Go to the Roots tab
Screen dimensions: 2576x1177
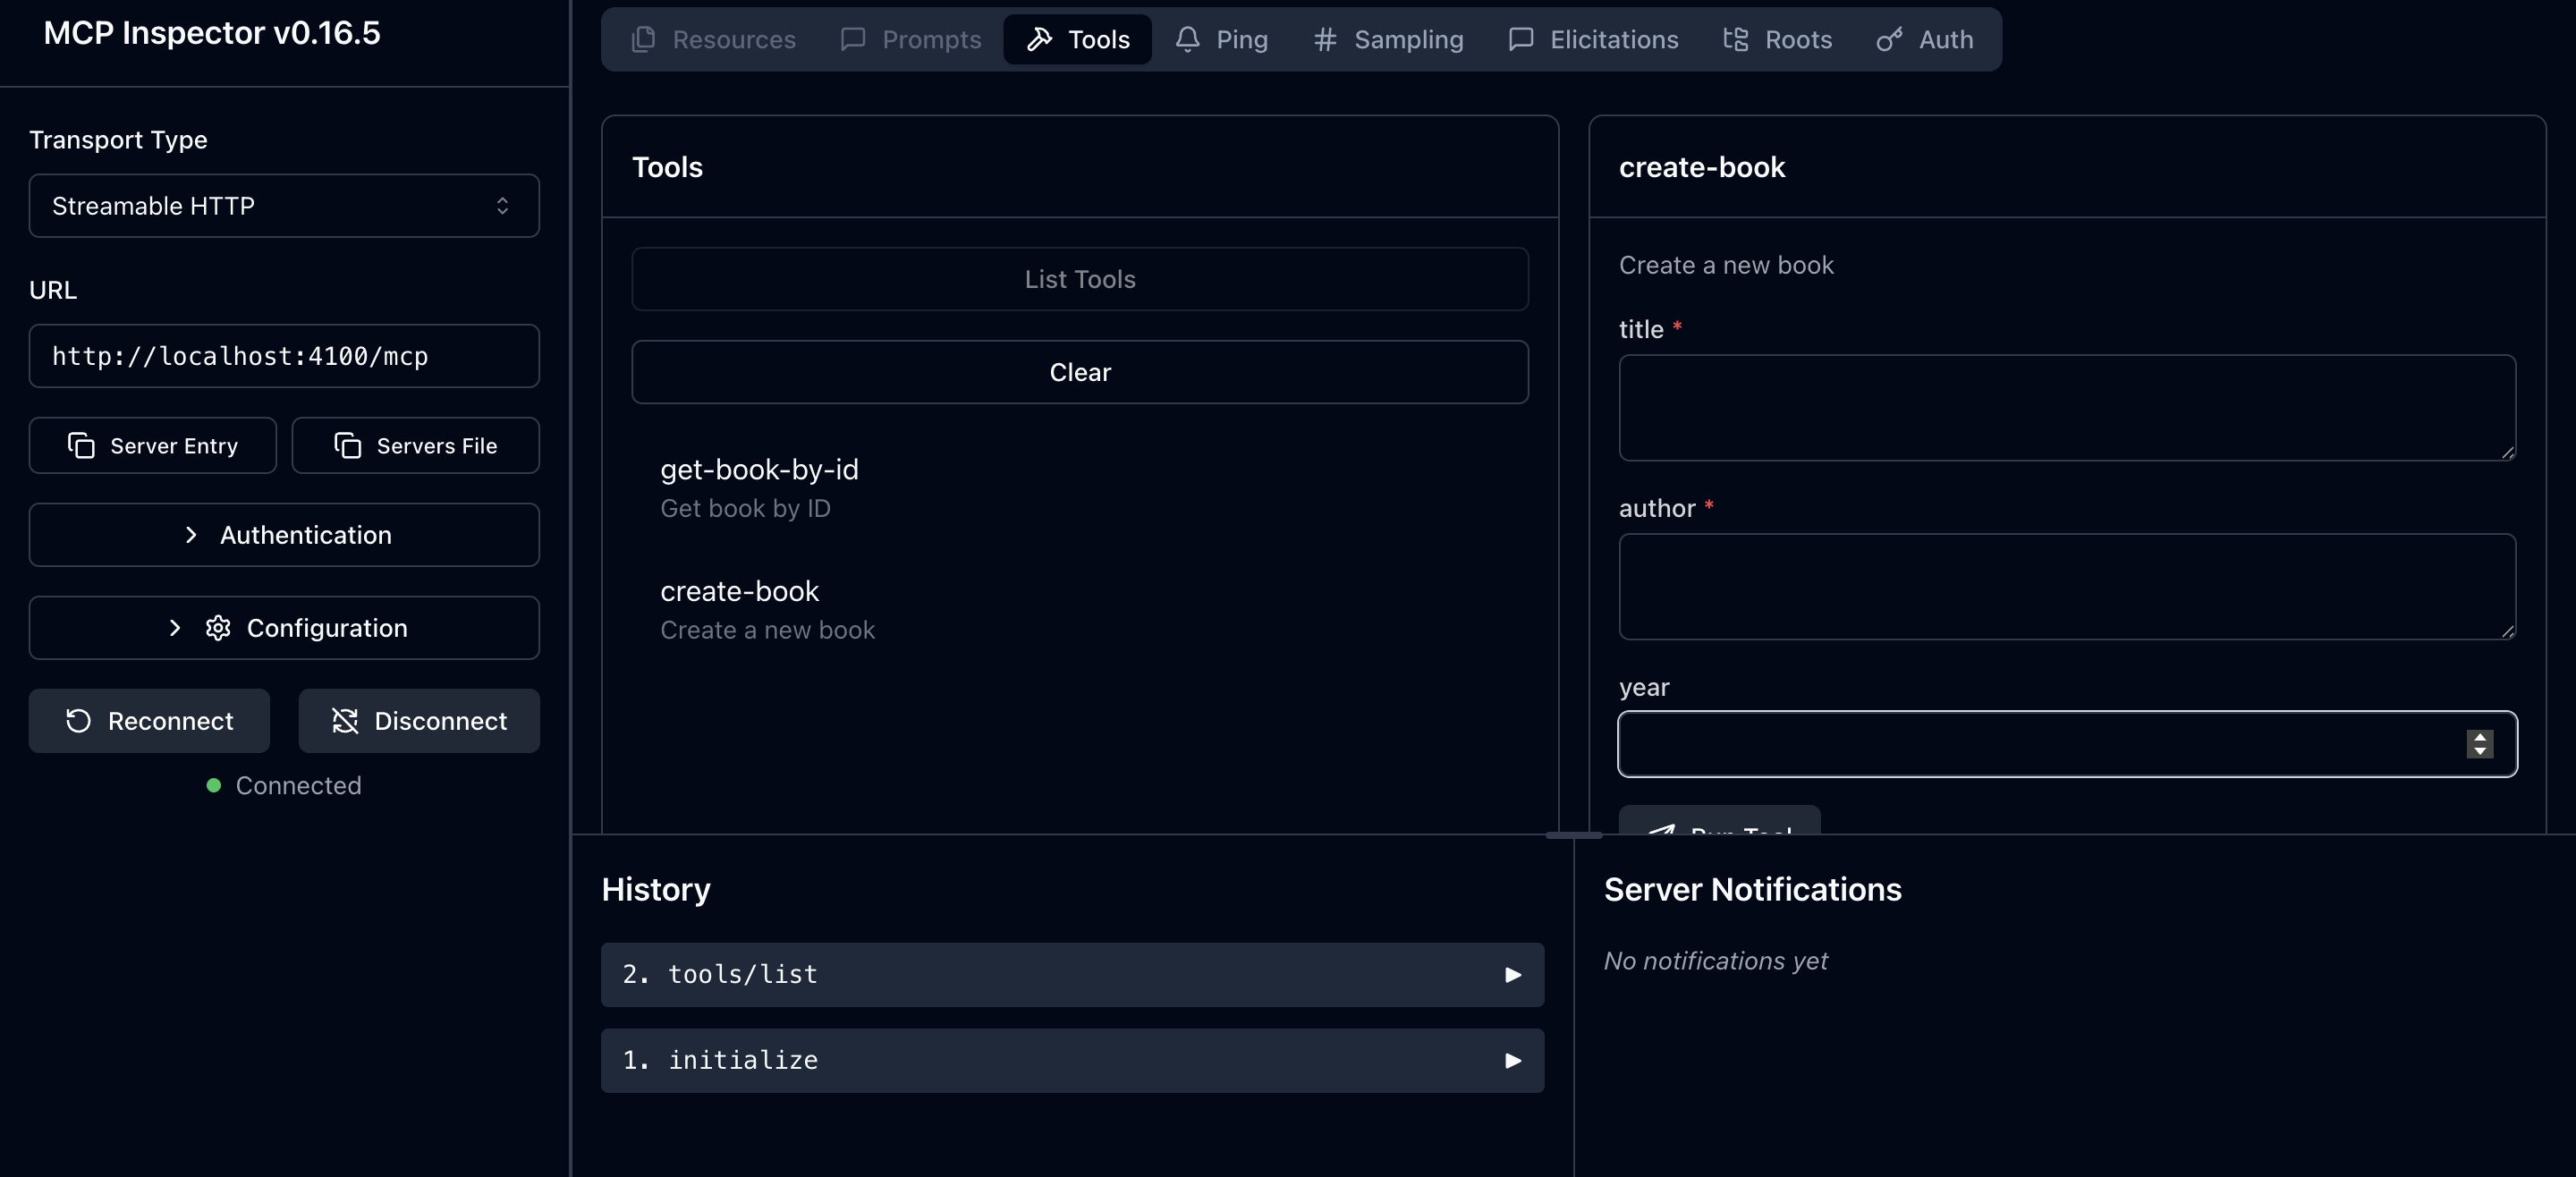click(x=1777, y=39)
